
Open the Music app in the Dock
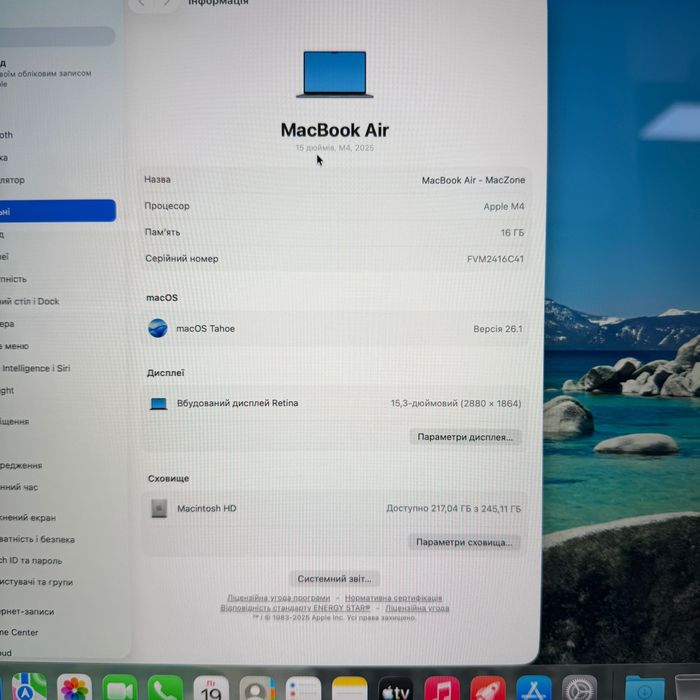coord(442,689)
